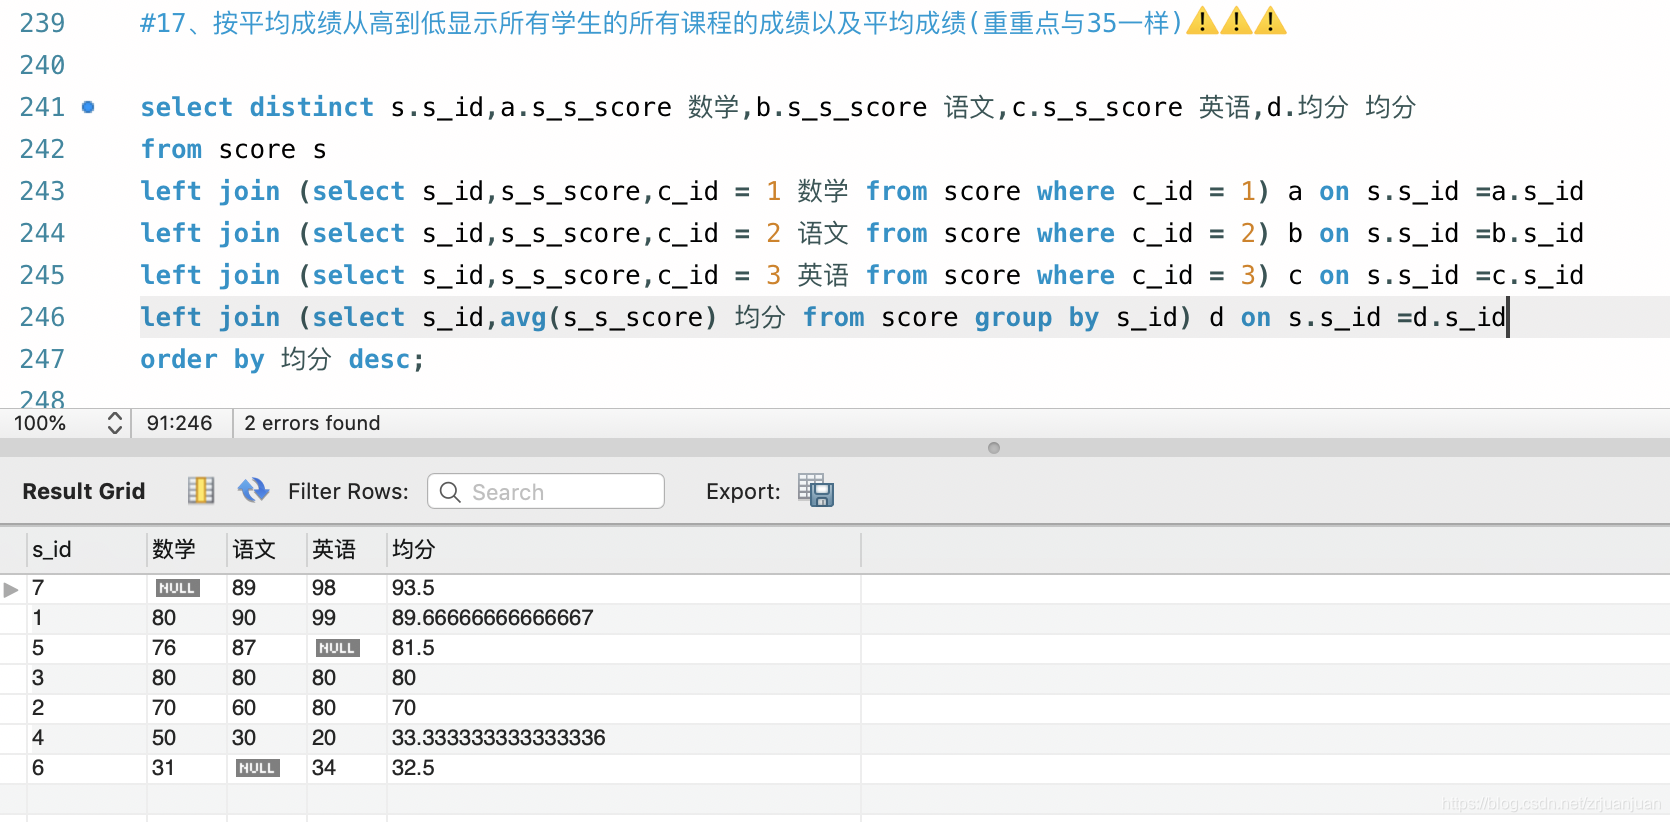The image size is (1670, 822).
Task: Click the 语文 NULL cell in row 6
Action: 257,768
